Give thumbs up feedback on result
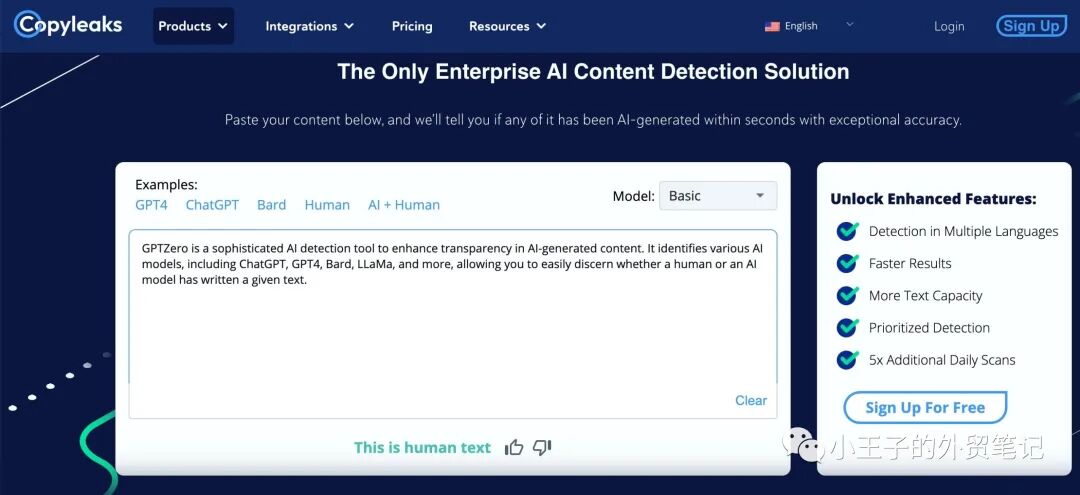Image resolution: width=1080 pixels, height=495 pixels. (x=514, y=448)
